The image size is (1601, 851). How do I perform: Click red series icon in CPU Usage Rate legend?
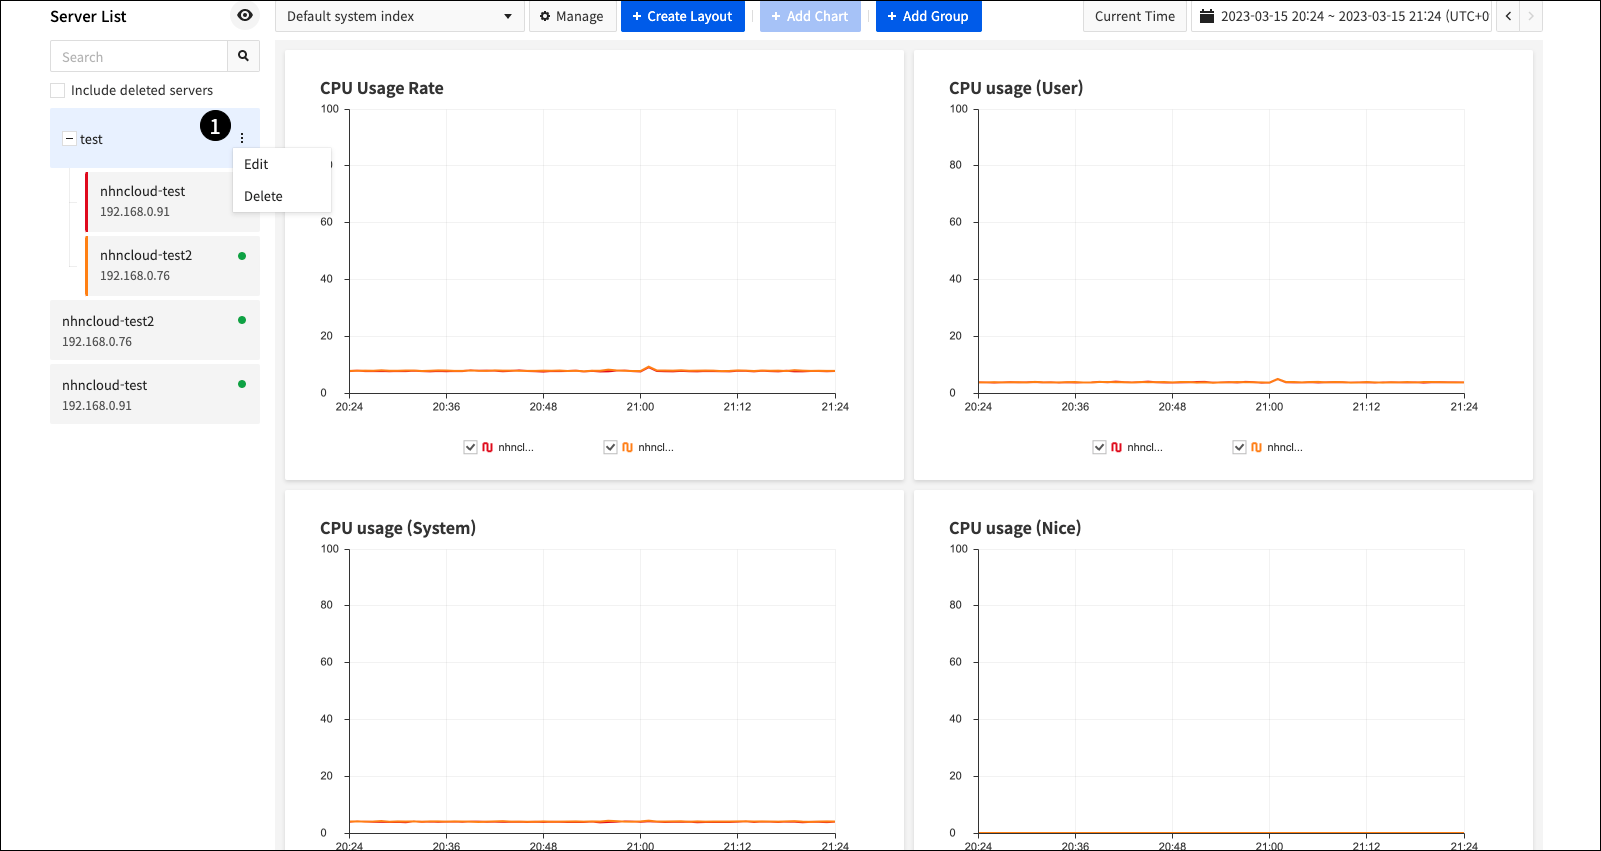click(488, 447)
